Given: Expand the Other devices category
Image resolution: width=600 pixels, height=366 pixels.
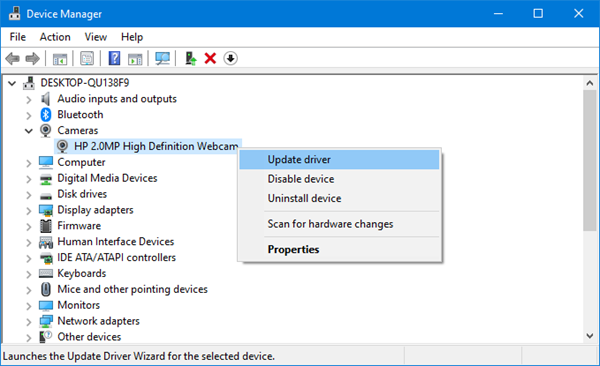Looking at the screenshot, I should [x=29, y=338].
